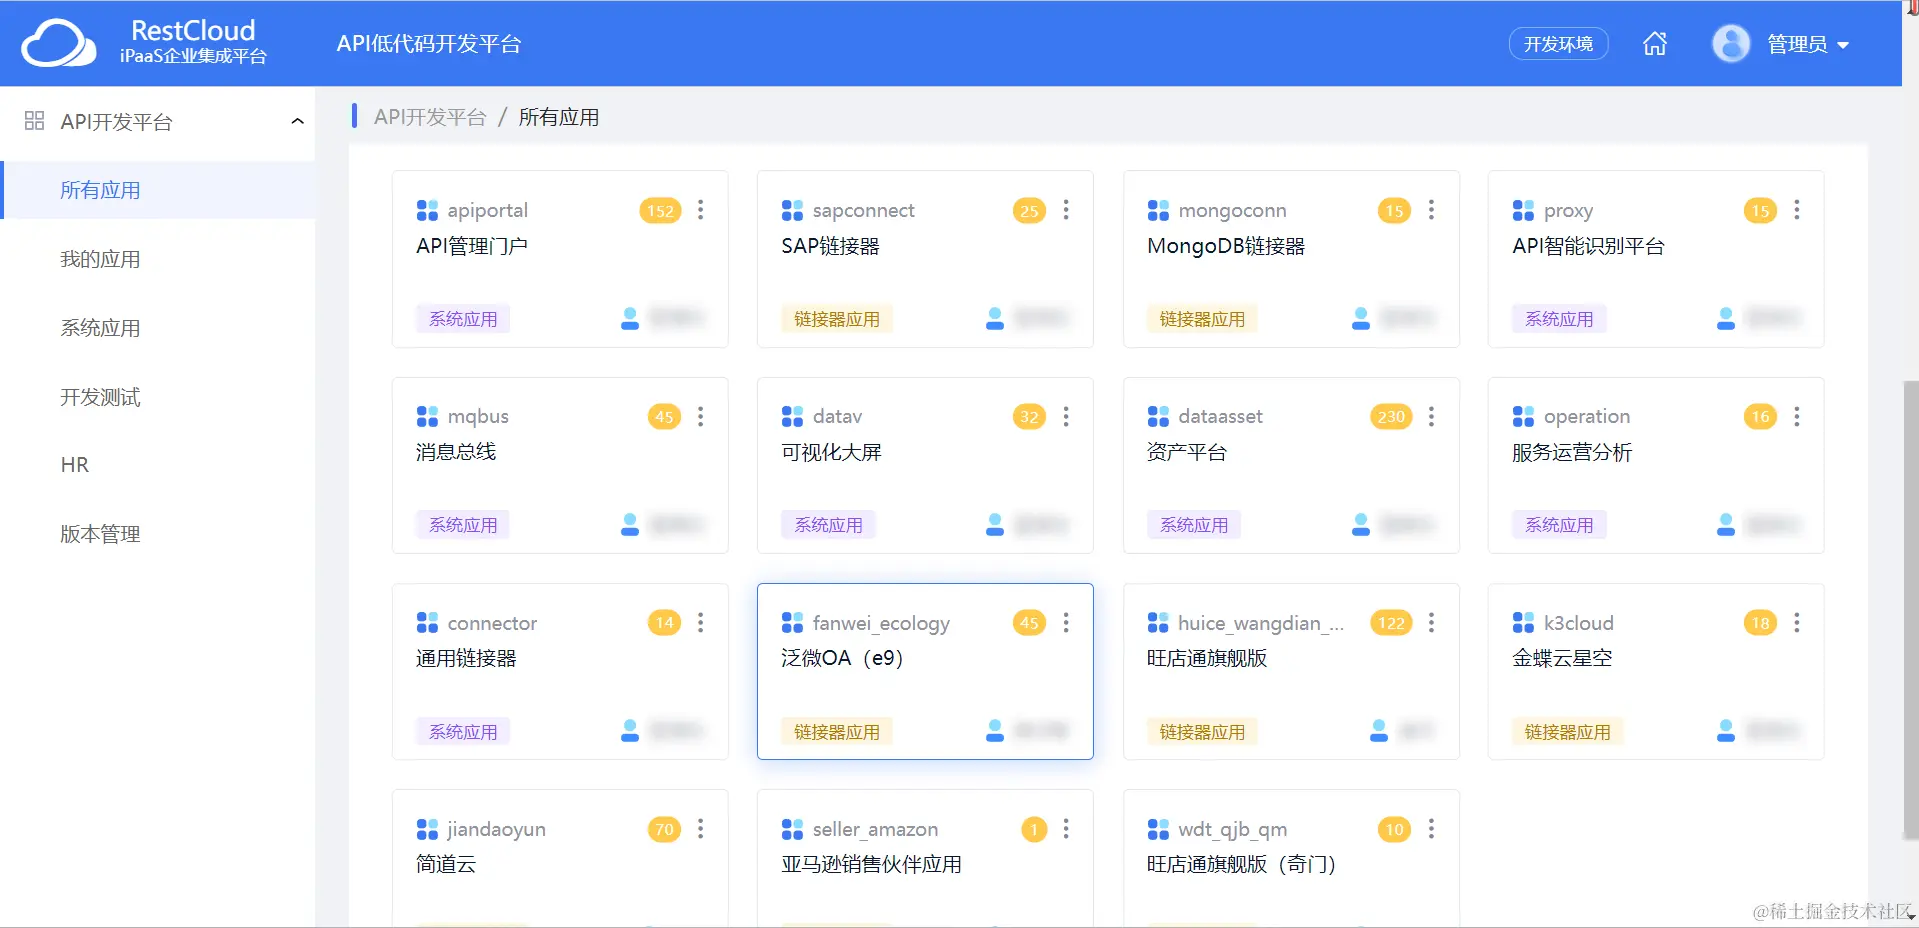Screen dimensions: 1919x928
Task: Click the user icon on operation card
Action: [x=1726, y=524]
